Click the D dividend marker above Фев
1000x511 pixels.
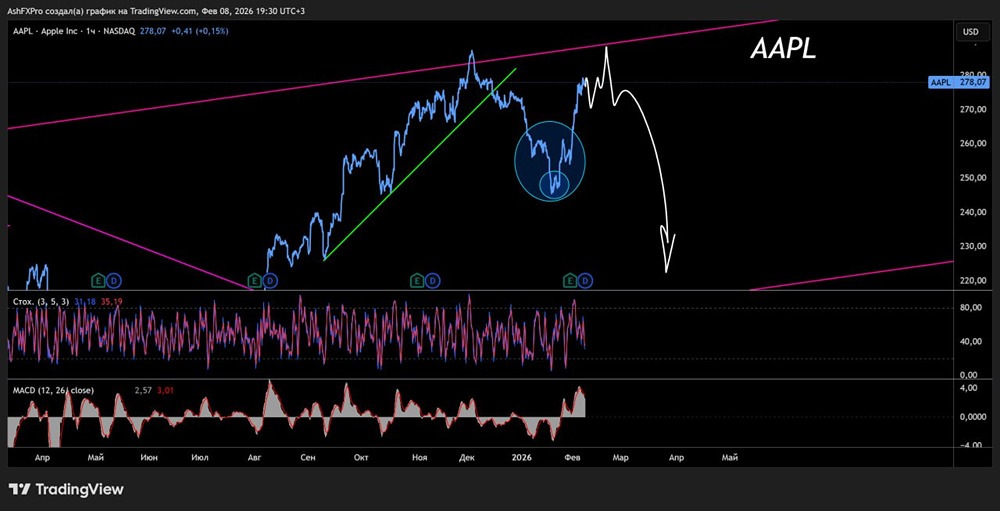click(585, 280)
